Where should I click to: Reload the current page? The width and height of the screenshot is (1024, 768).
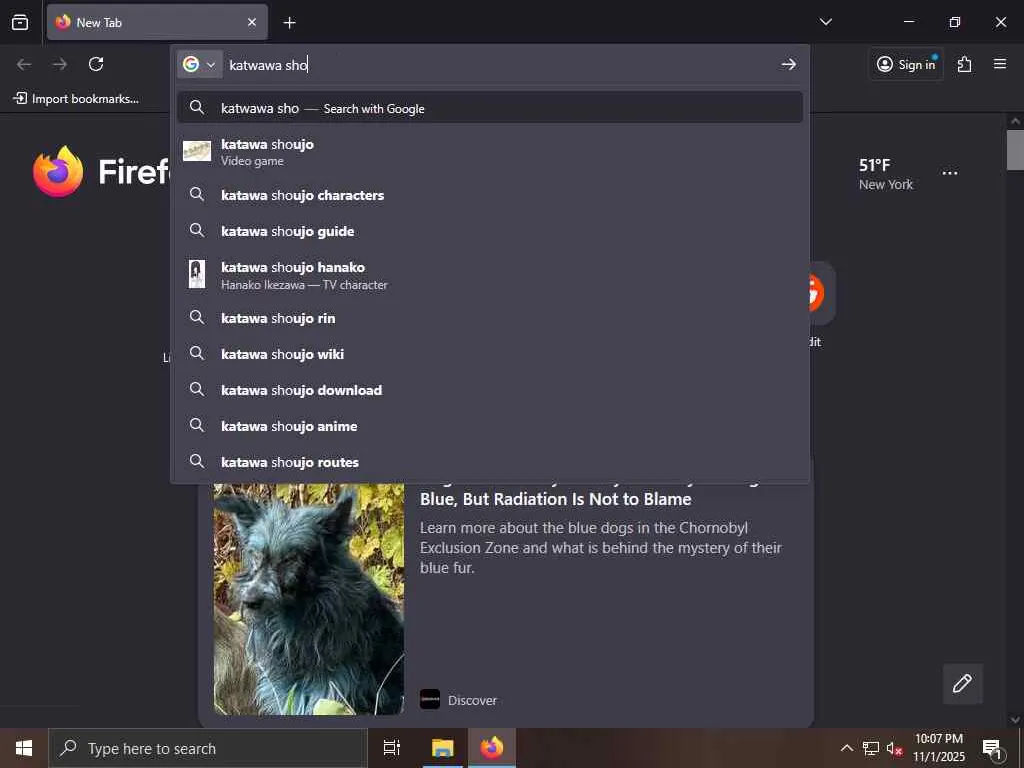click(96, 64)
